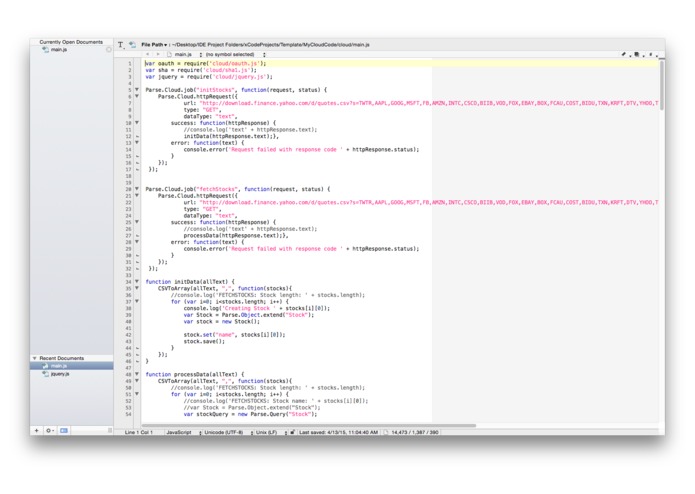
Task: Click the document statistics '14,473 / 1,387 / 390'
Action: (414, 432)
